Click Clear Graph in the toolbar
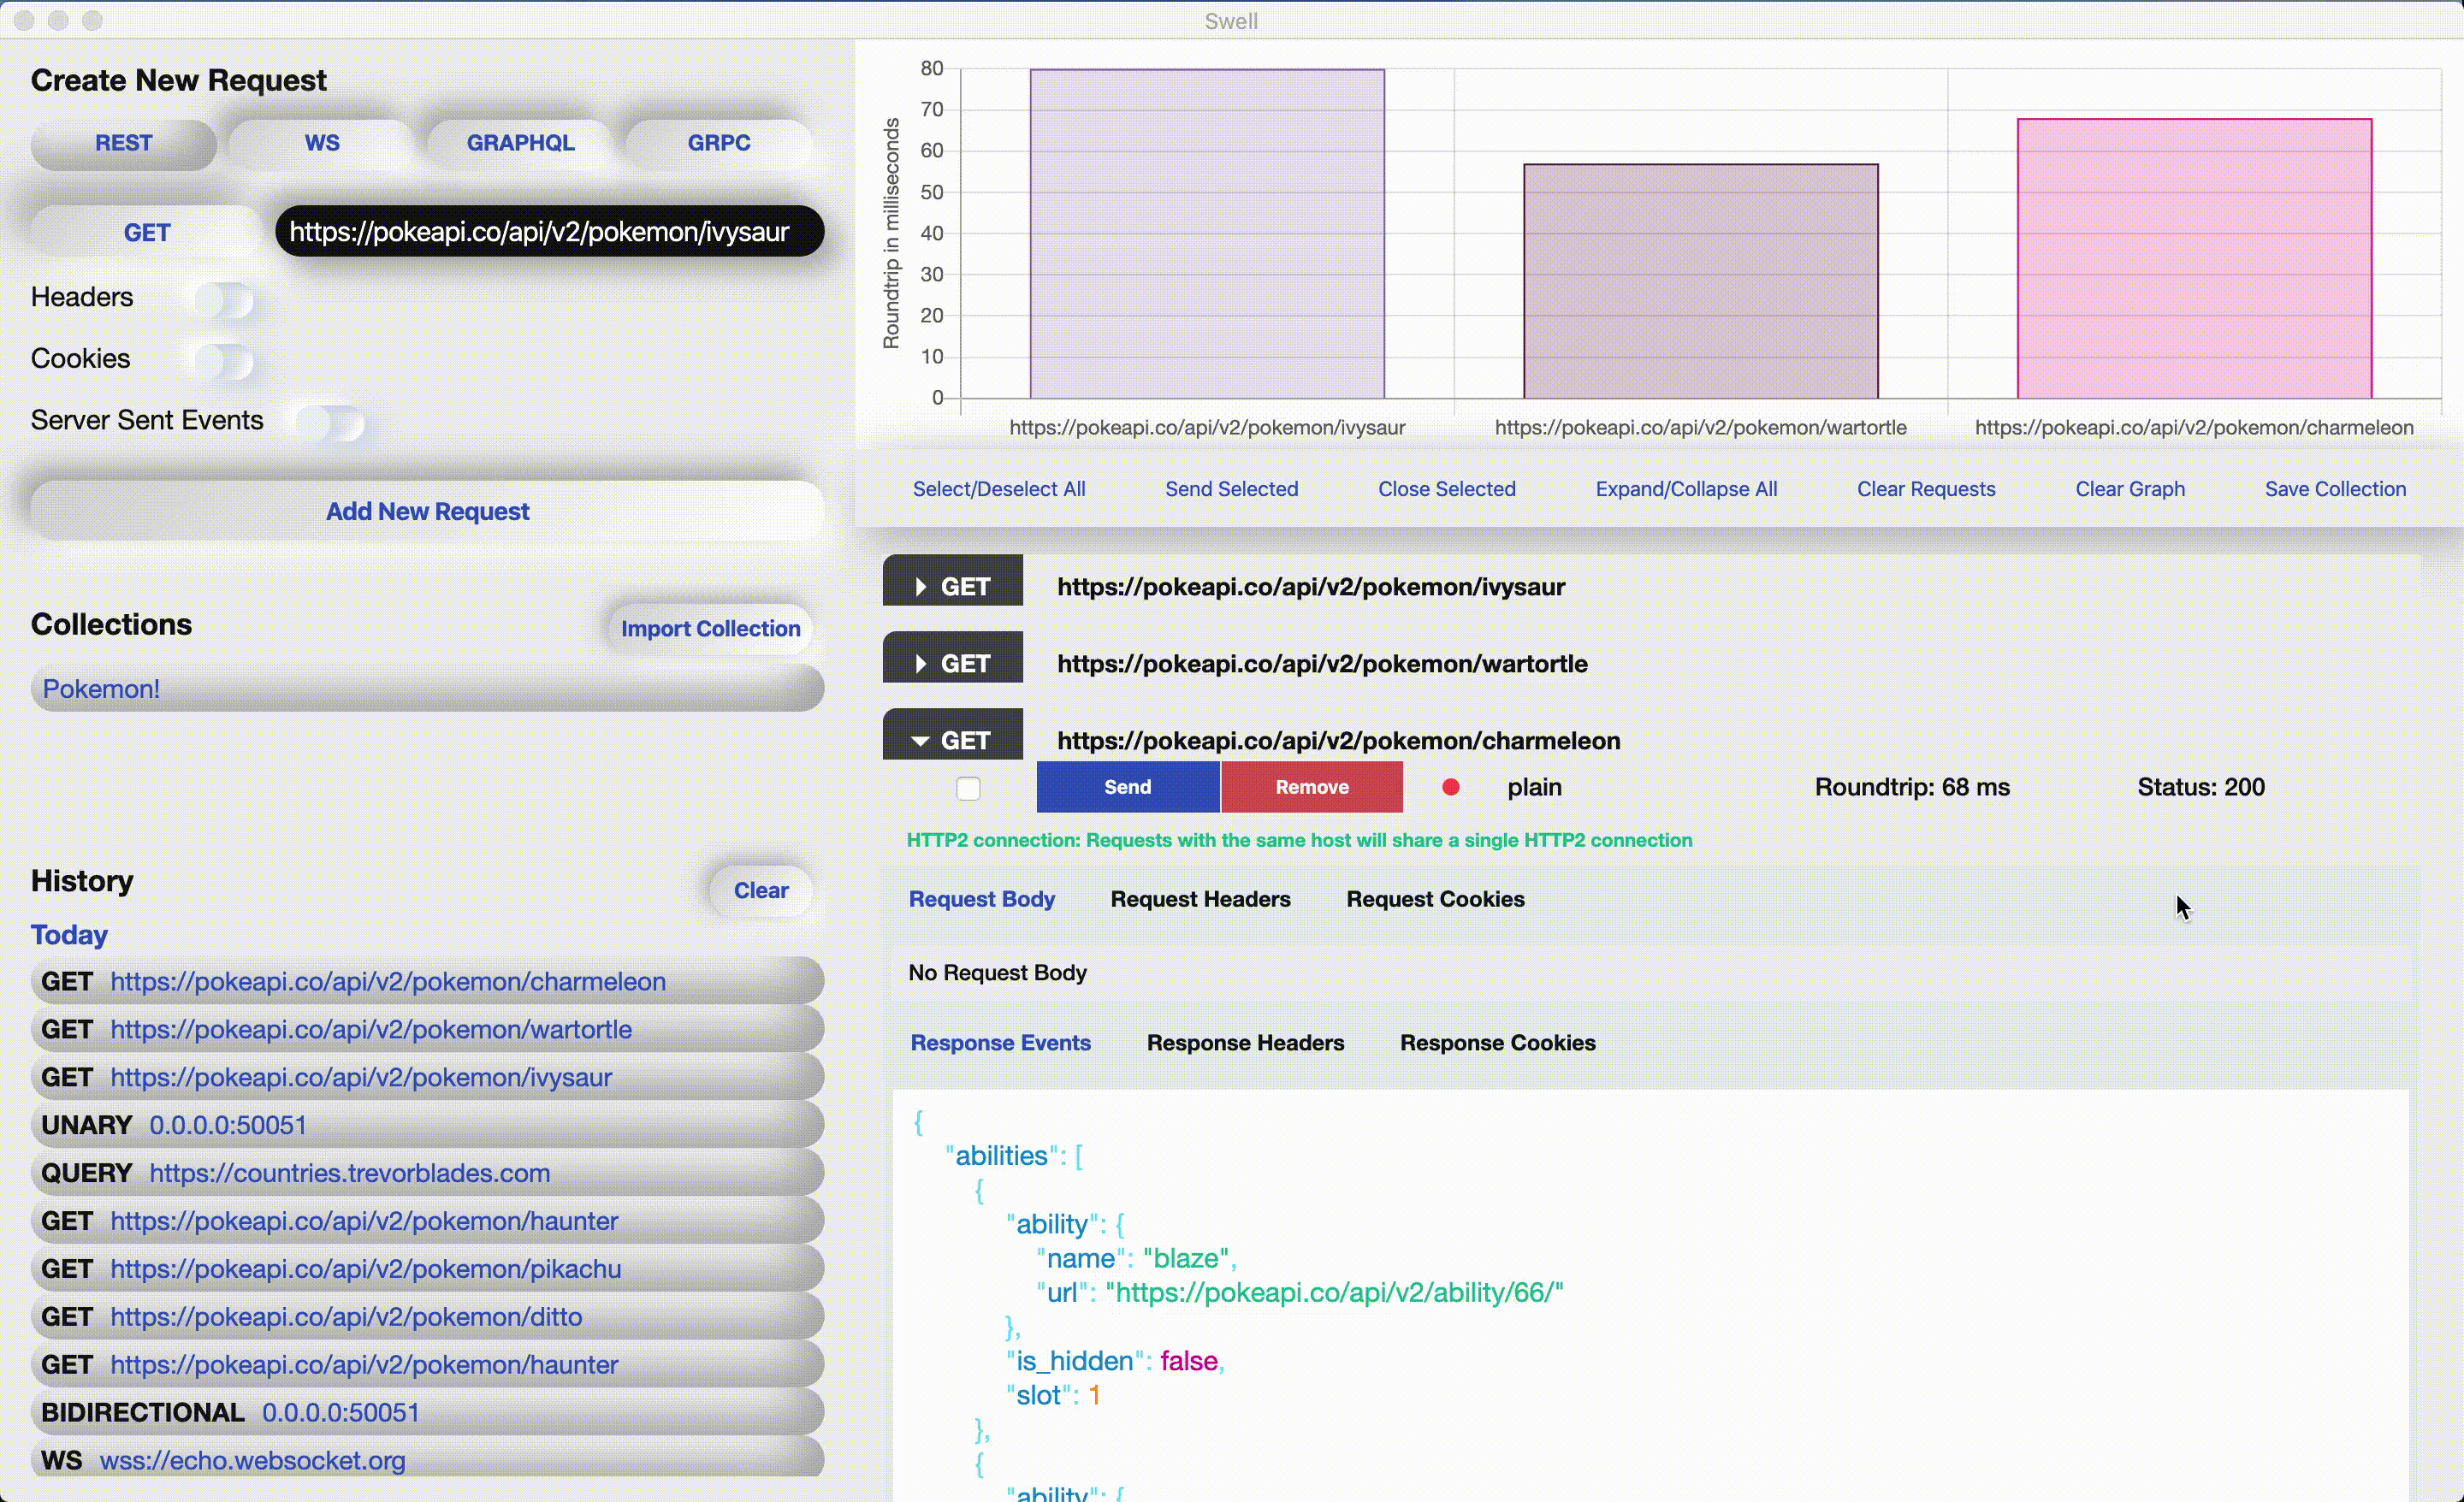Screen dimensions: 2464x1502 pyautogui.click(x=2129, y=489)
